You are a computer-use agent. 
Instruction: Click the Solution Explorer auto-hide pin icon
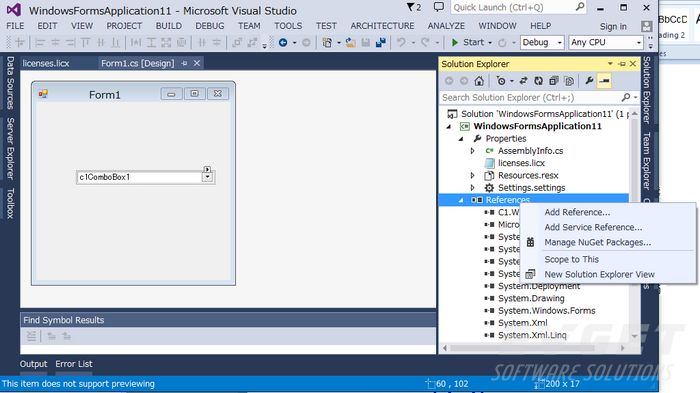point(622,64)
